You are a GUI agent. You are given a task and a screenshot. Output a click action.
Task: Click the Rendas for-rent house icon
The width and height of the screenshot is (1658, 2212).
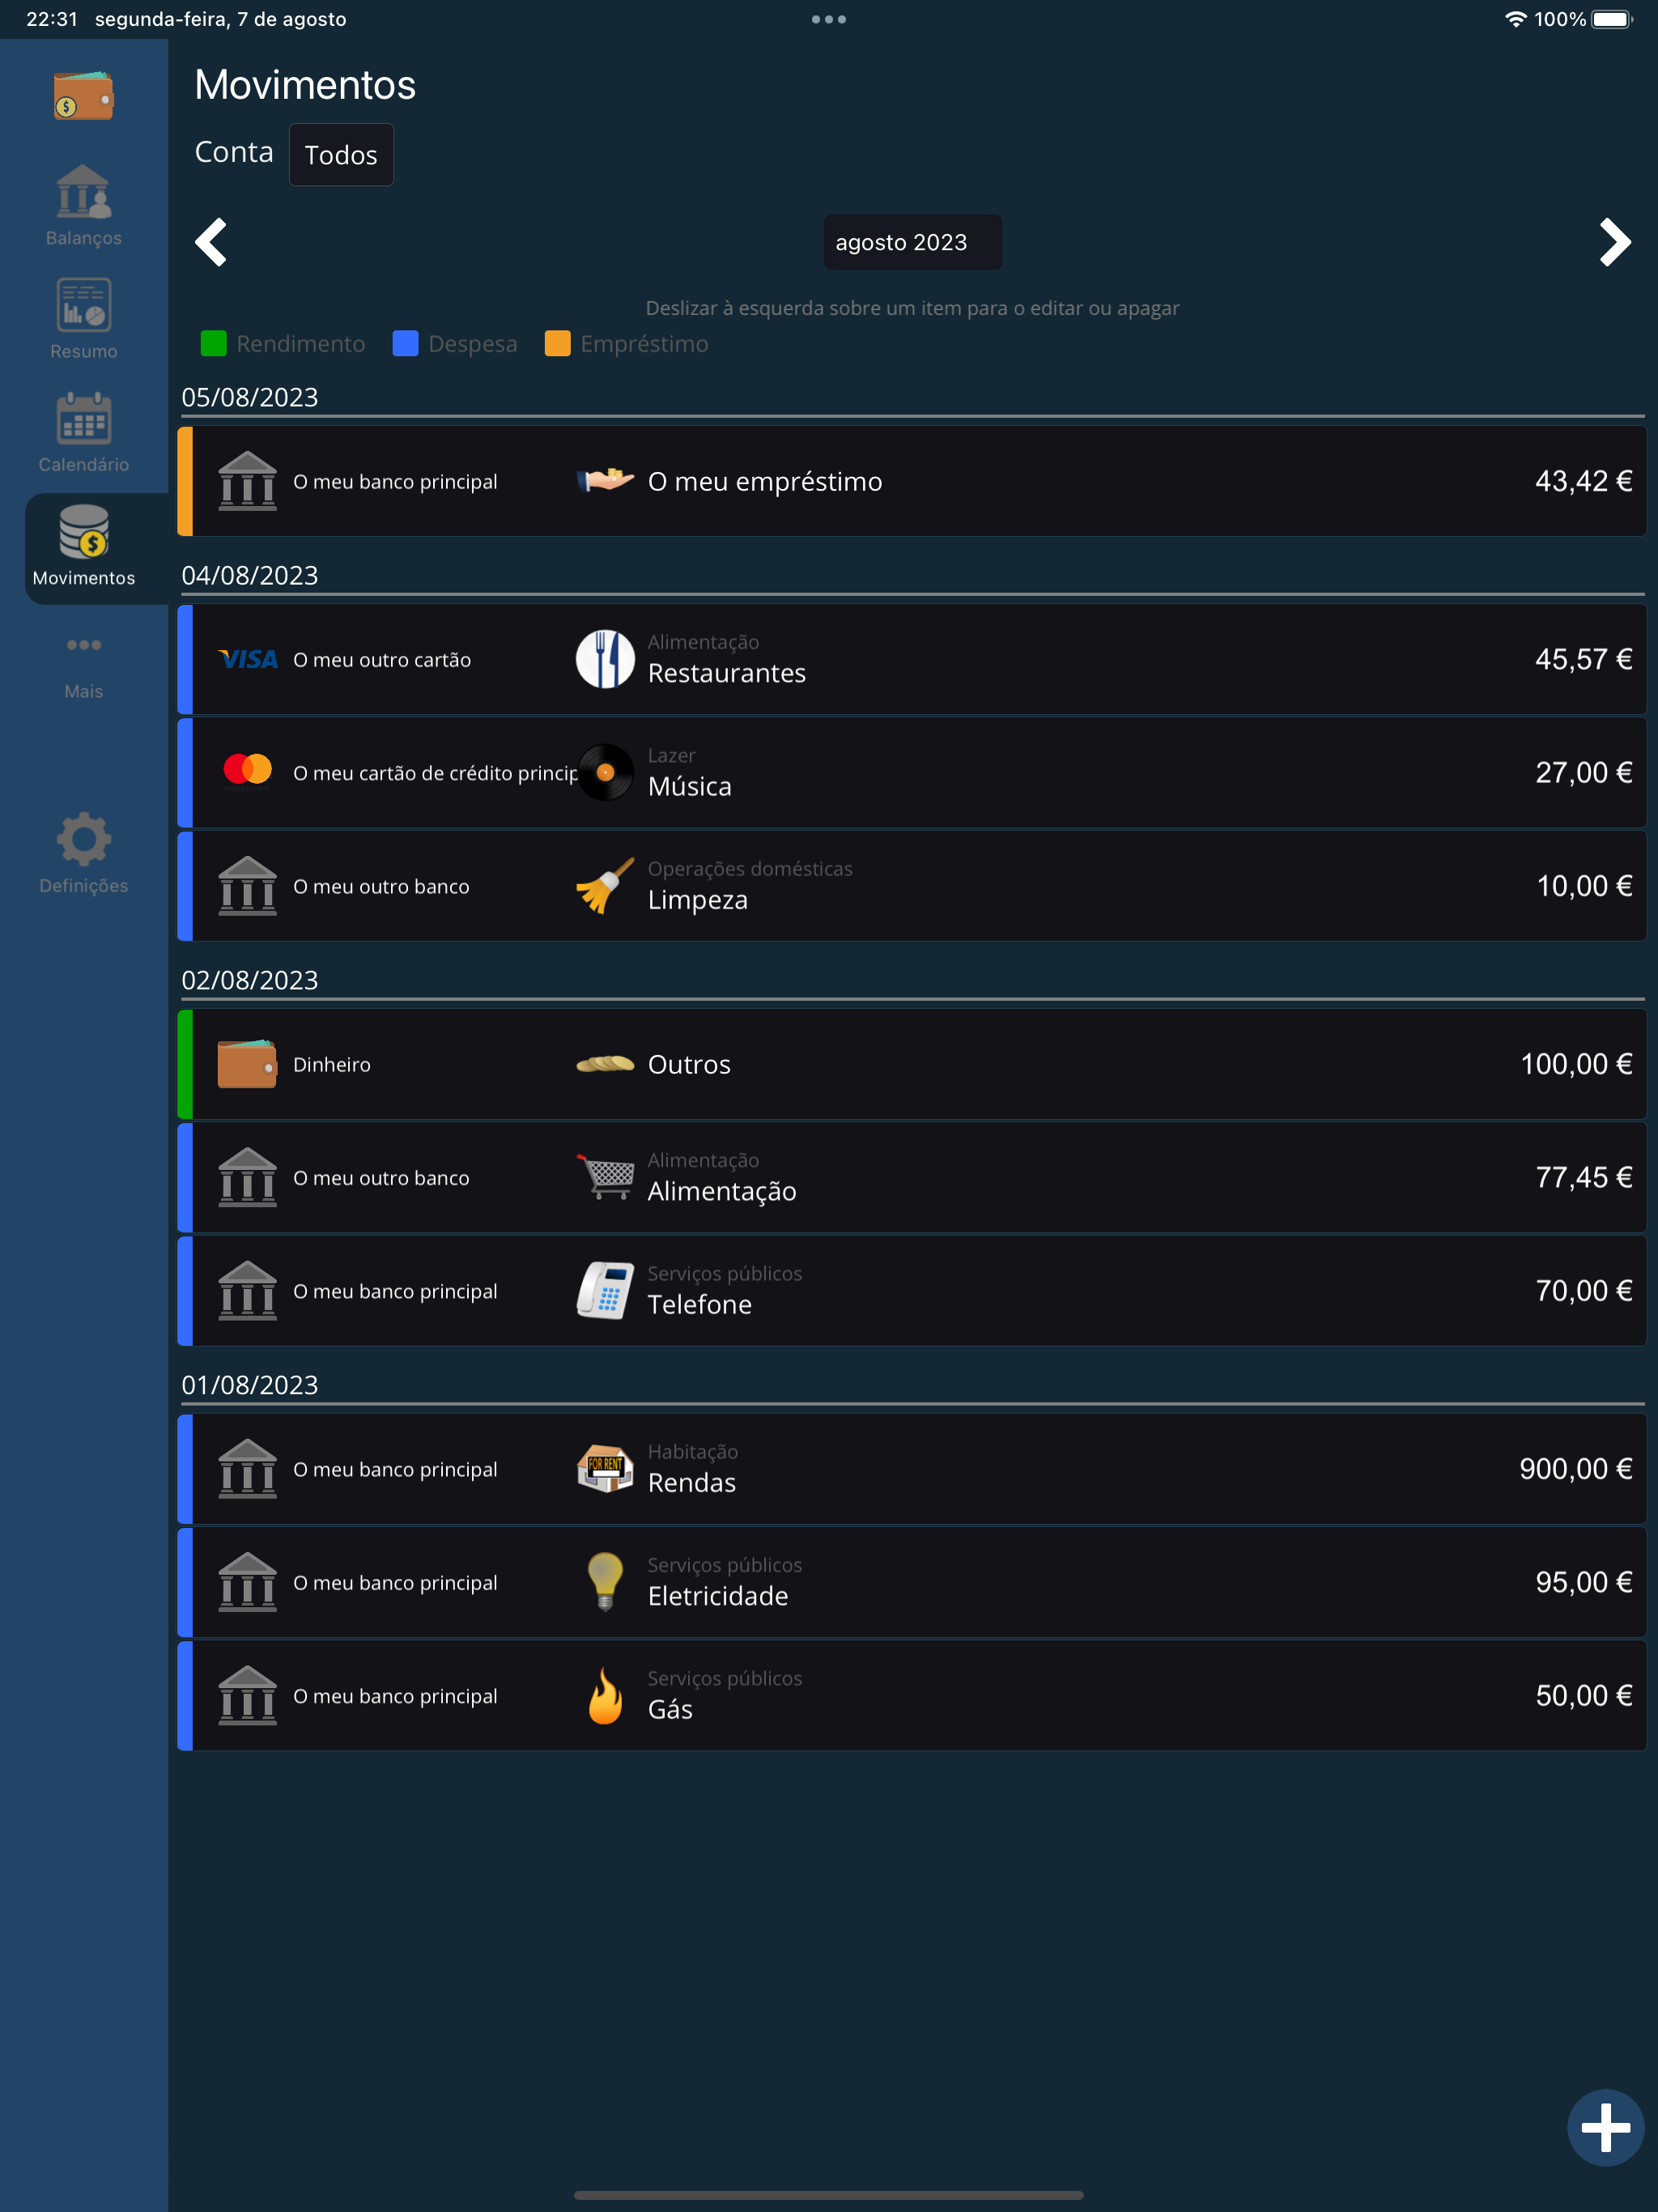[605, 1469]
